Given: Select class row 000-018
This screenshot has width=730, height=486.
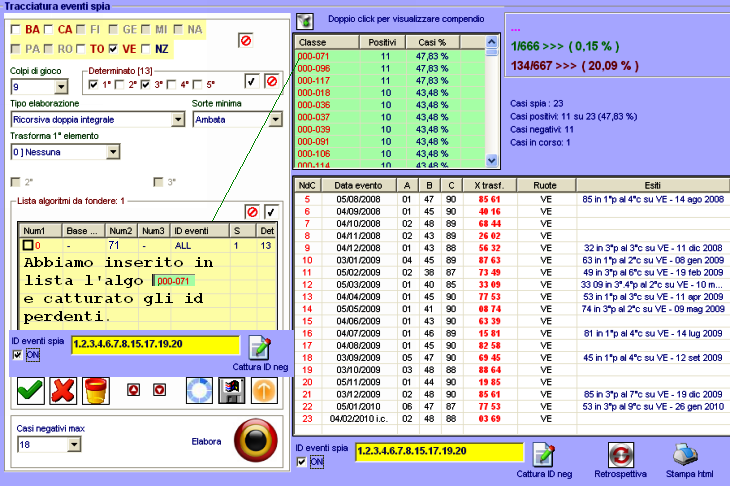Looking at the screenshot, I should tap(390, 93).
